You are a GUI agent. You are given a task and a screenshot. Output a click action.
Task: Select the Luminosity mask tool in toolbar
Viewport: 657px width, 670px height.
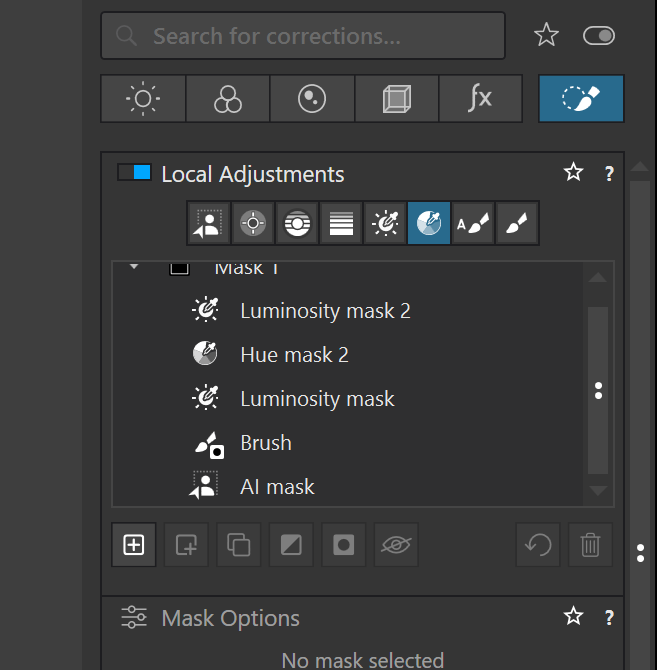point(384,223)
